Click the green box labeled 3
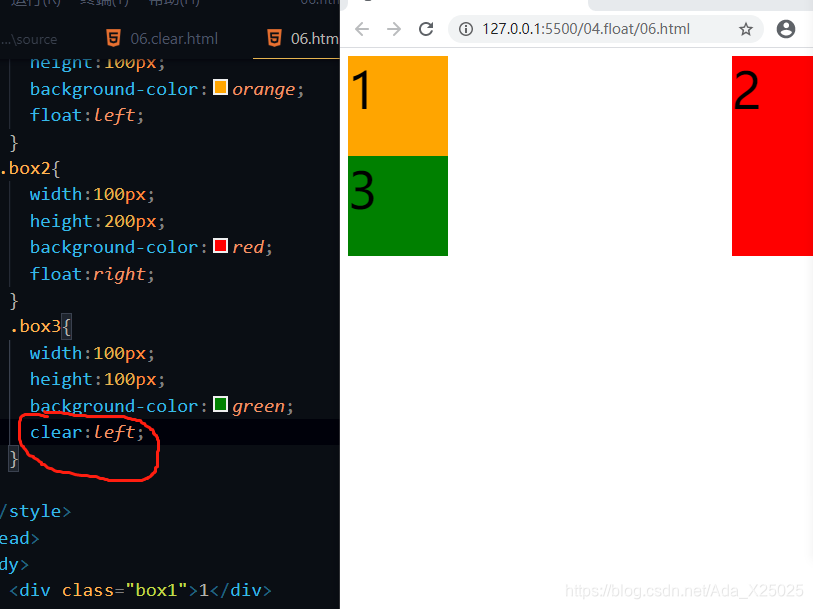The image size is (813, 609). (398, 206)
